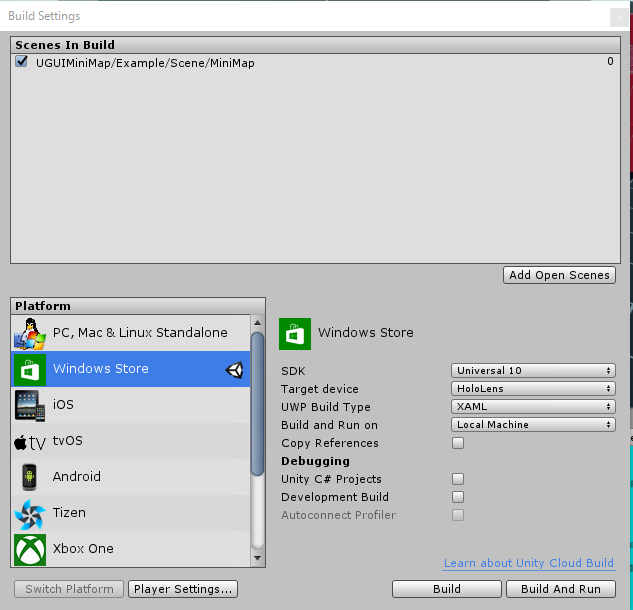Select the tvOS platform label
Screen dimensions: 633x610
point(67,440)
